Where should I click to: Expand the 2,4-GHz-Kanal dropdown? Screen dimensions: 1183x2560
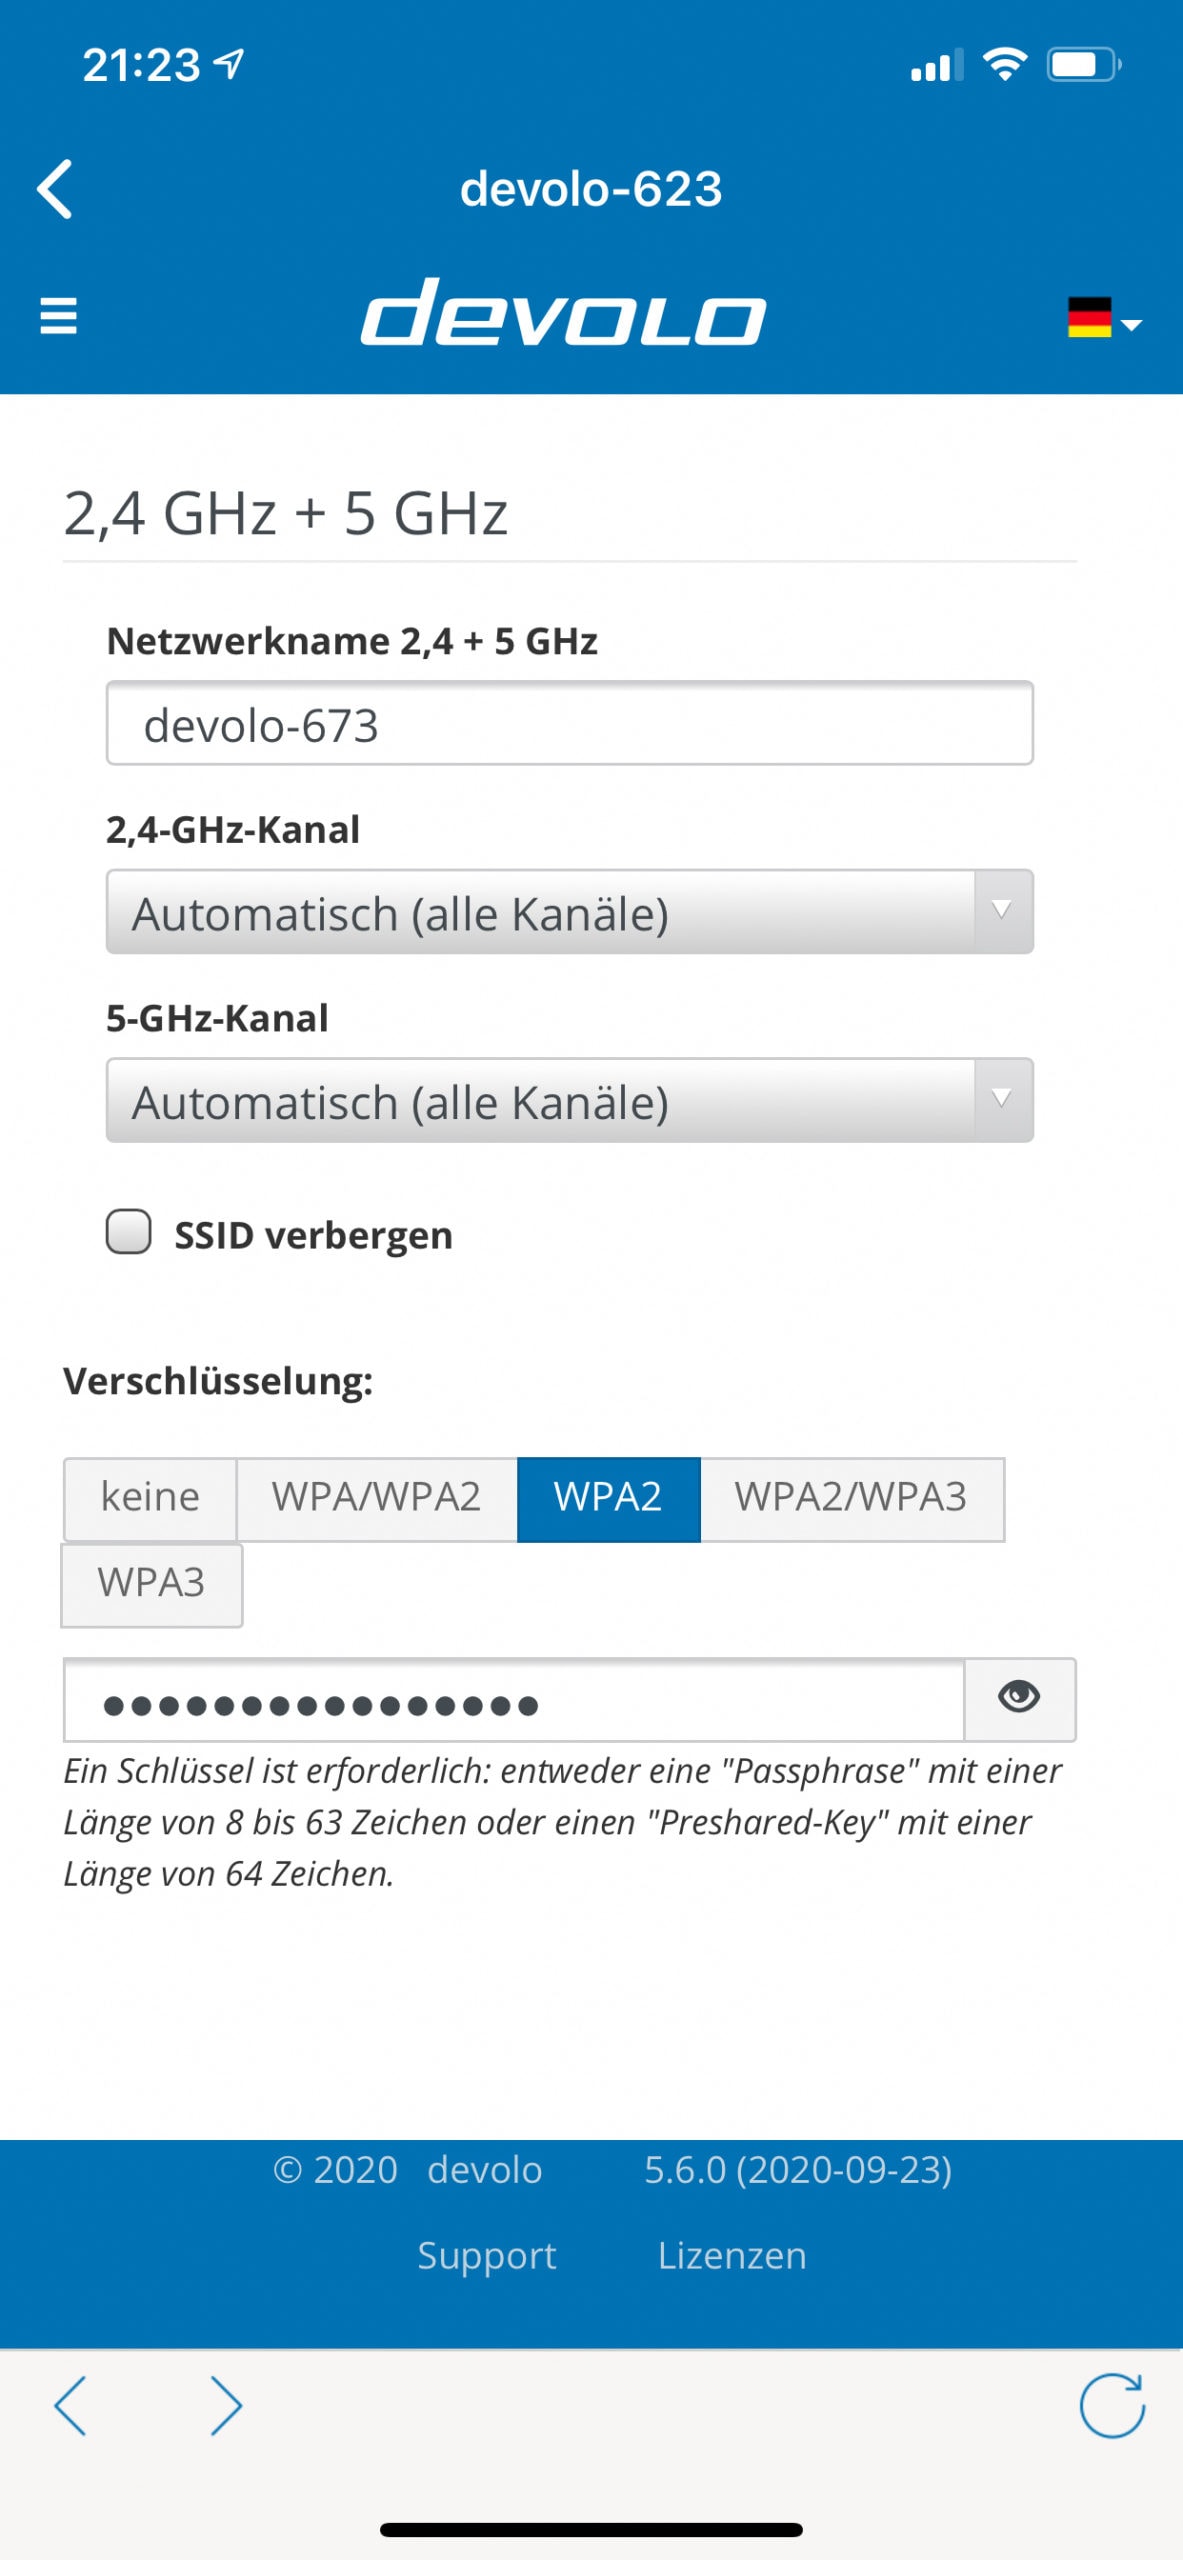[x=570, y=912]
